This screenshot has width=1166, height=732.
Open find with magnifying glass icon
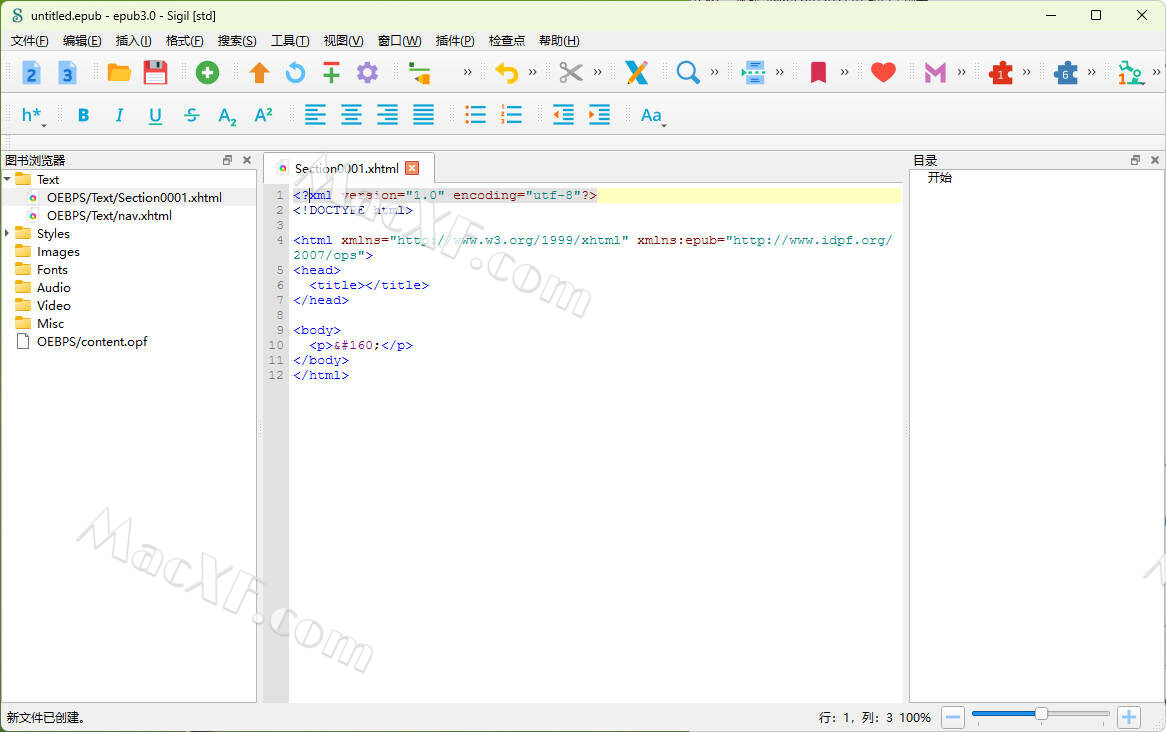coord(688,72)
